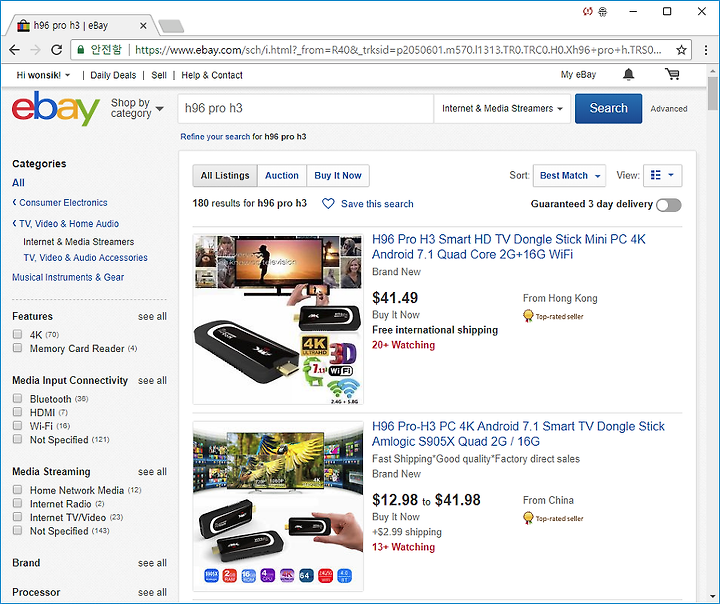Viewport: 720px width, 604px height.
Task: Switch to the Auction tab
Action: tap(282, 175)
